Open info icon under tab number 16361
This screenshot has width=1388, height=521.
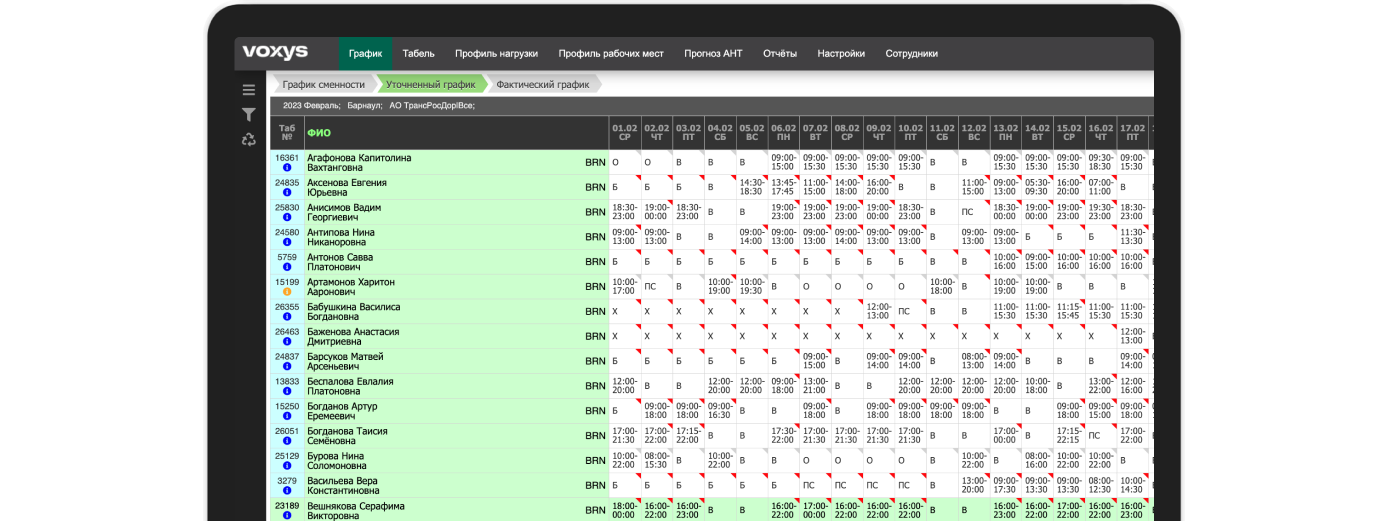pos(287,168)
